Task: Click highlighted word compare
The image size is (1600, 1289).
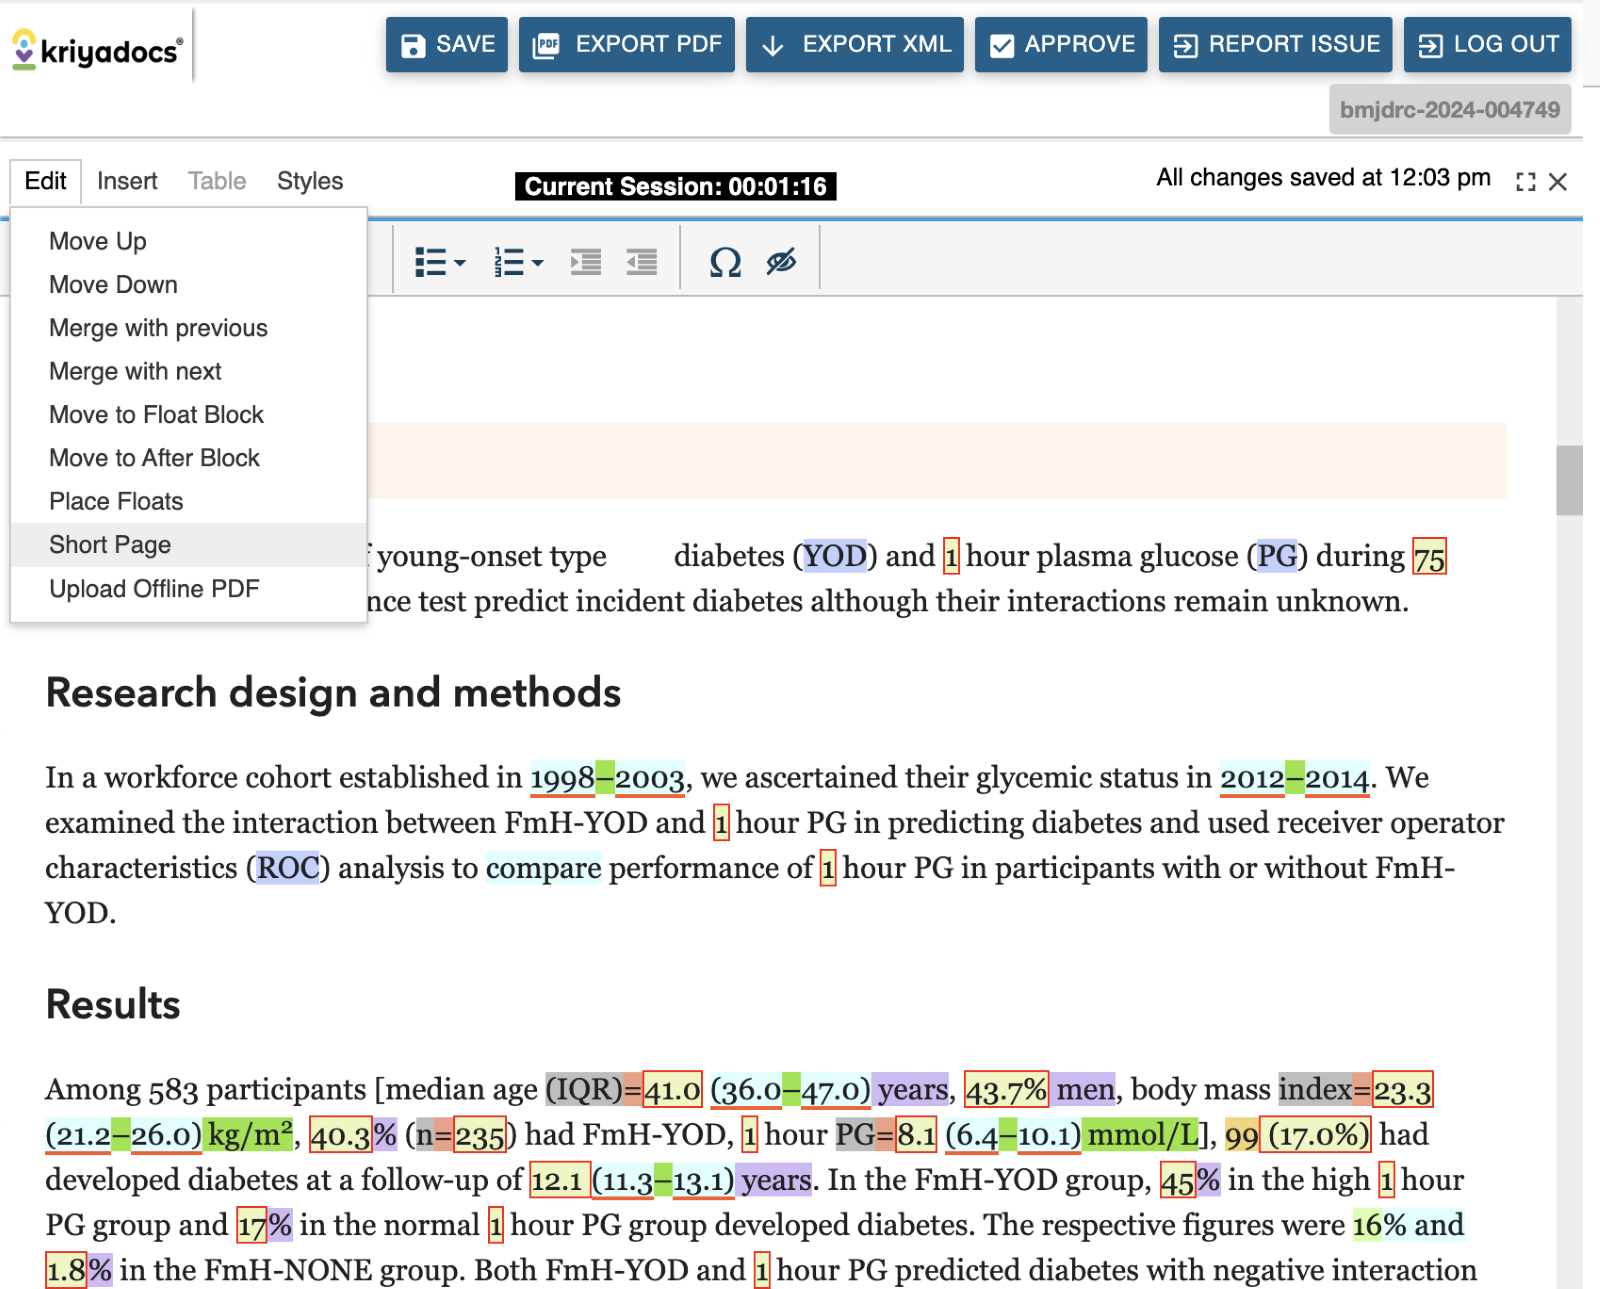Action: 544,868
